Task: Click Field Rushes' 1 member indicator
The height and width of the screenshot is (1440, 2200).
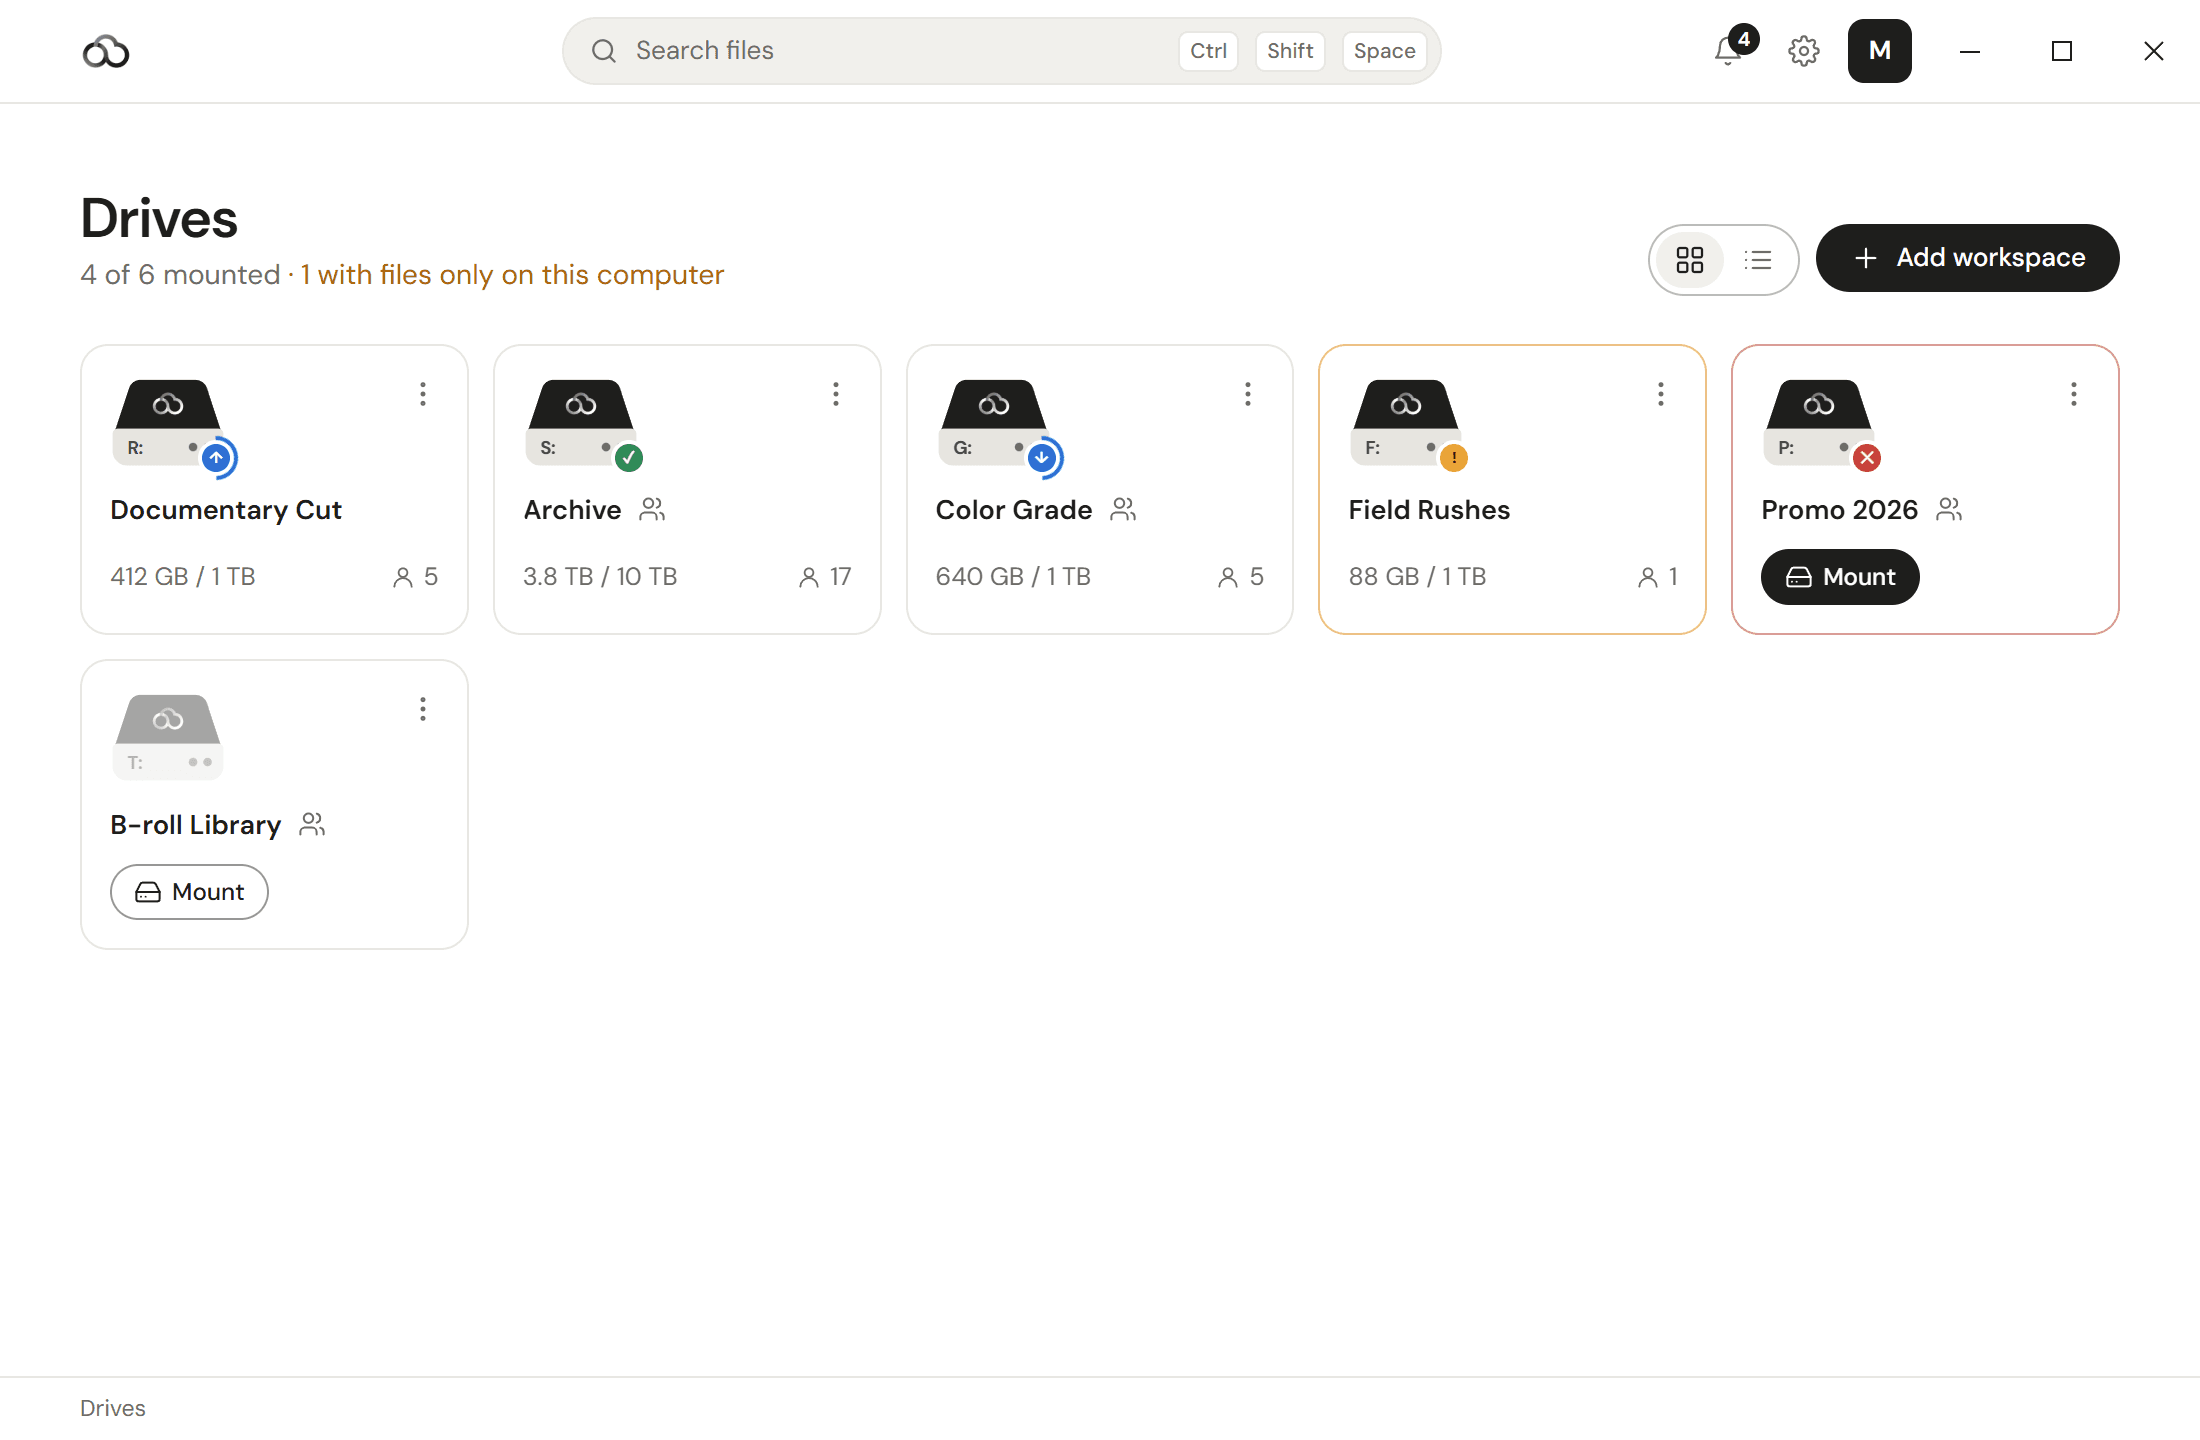Action: pyautogui.click(x=1657, y=577)
